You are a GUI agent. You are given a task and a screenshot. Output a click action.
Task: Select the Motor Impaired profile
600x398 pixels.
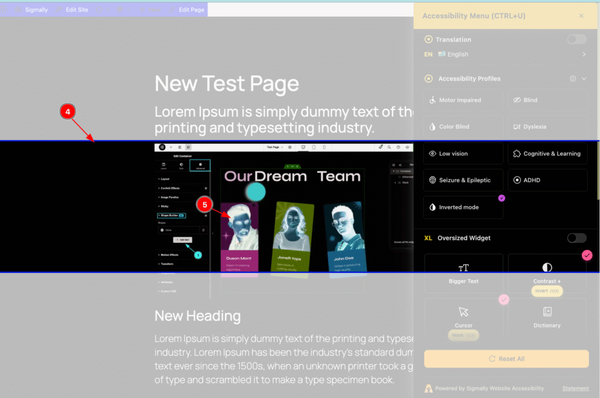click(x=463, y=100)
